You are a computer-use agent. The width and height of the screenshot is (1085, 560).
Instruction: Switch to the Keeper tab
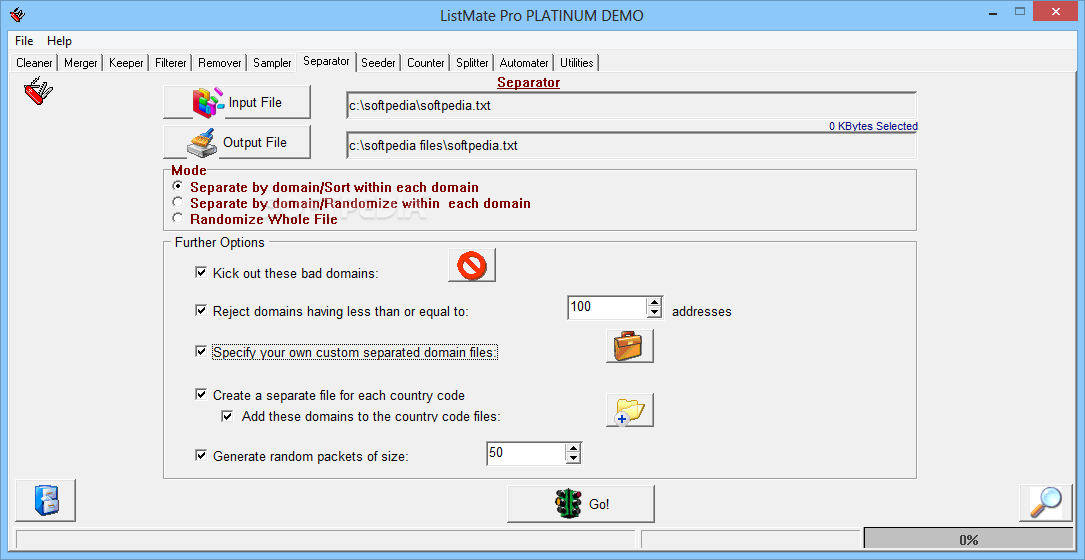pyautogui.click(x=126, y=63)
